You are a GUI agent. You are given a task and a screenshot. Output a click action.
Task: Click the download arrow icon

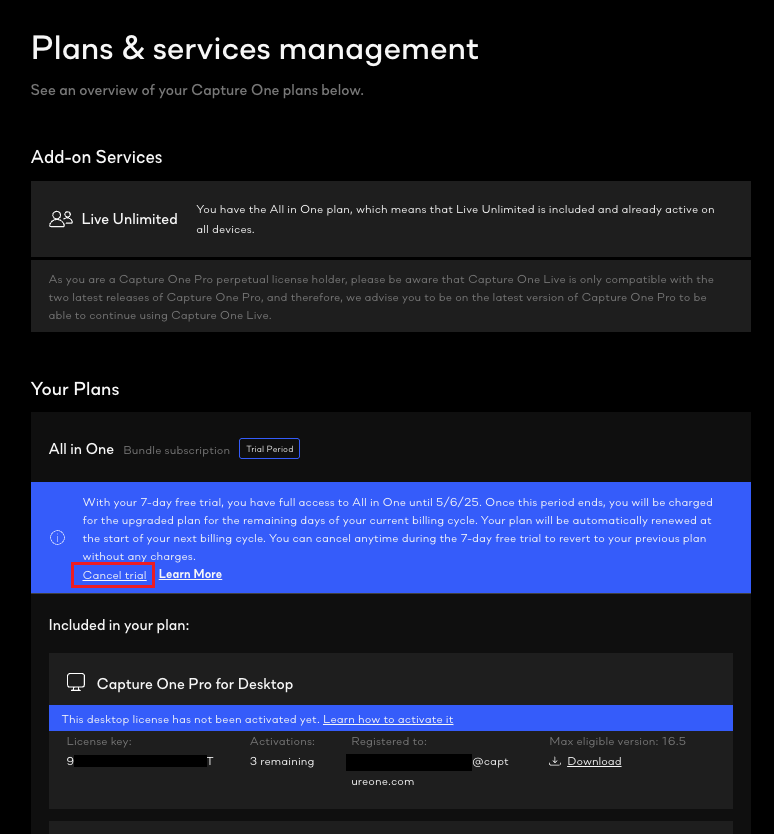(555, 762)
